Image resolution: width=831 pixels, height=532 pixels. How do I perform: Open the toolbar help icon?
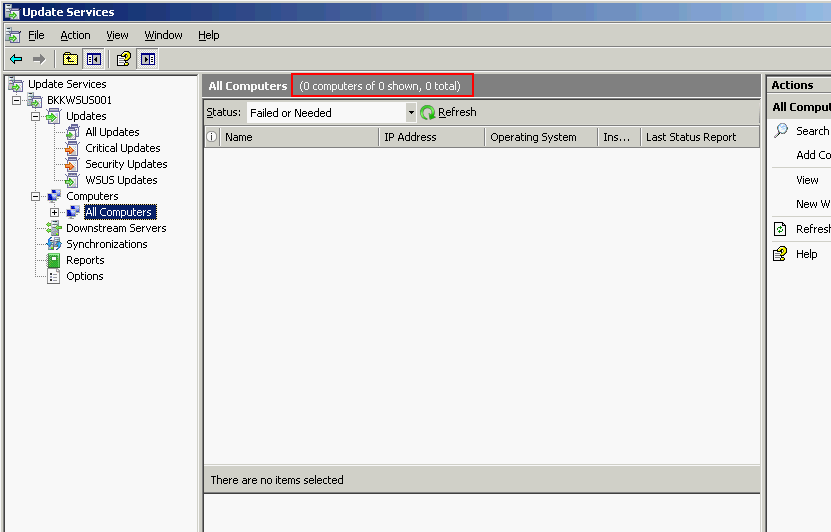[124, 59]
